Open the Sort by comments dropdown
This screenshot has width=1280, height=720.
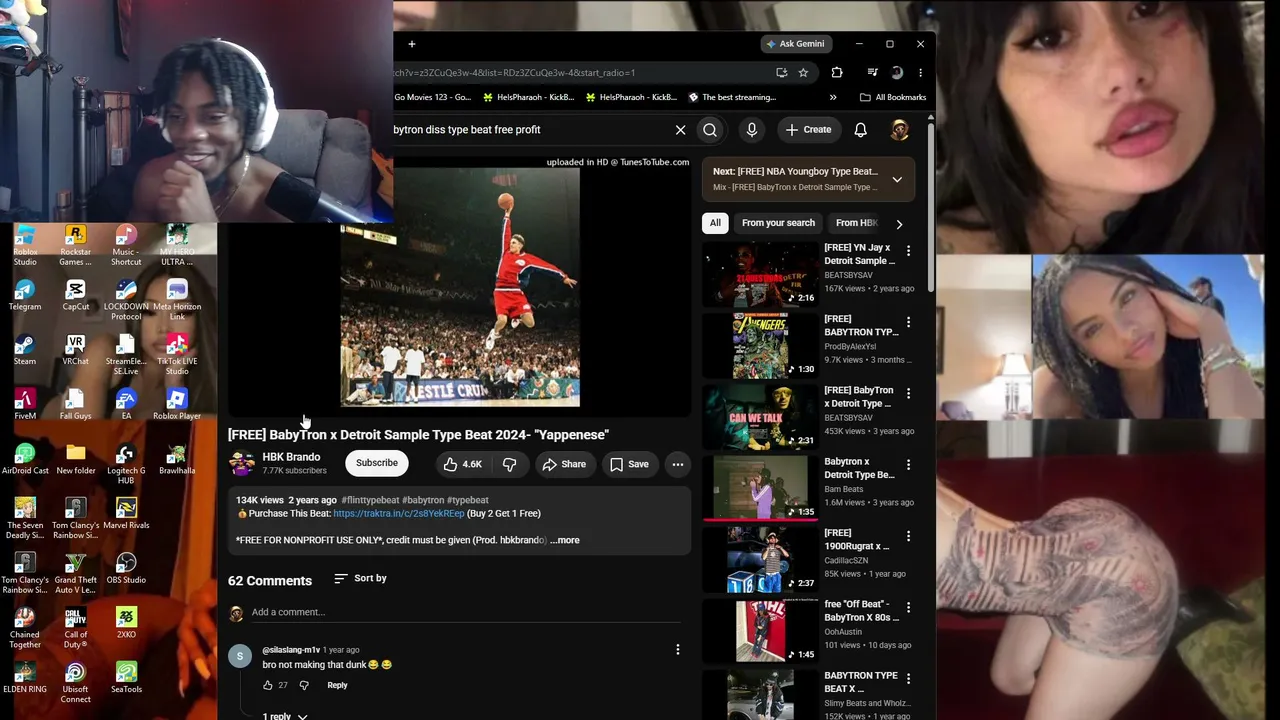click(x=360, y=578)
